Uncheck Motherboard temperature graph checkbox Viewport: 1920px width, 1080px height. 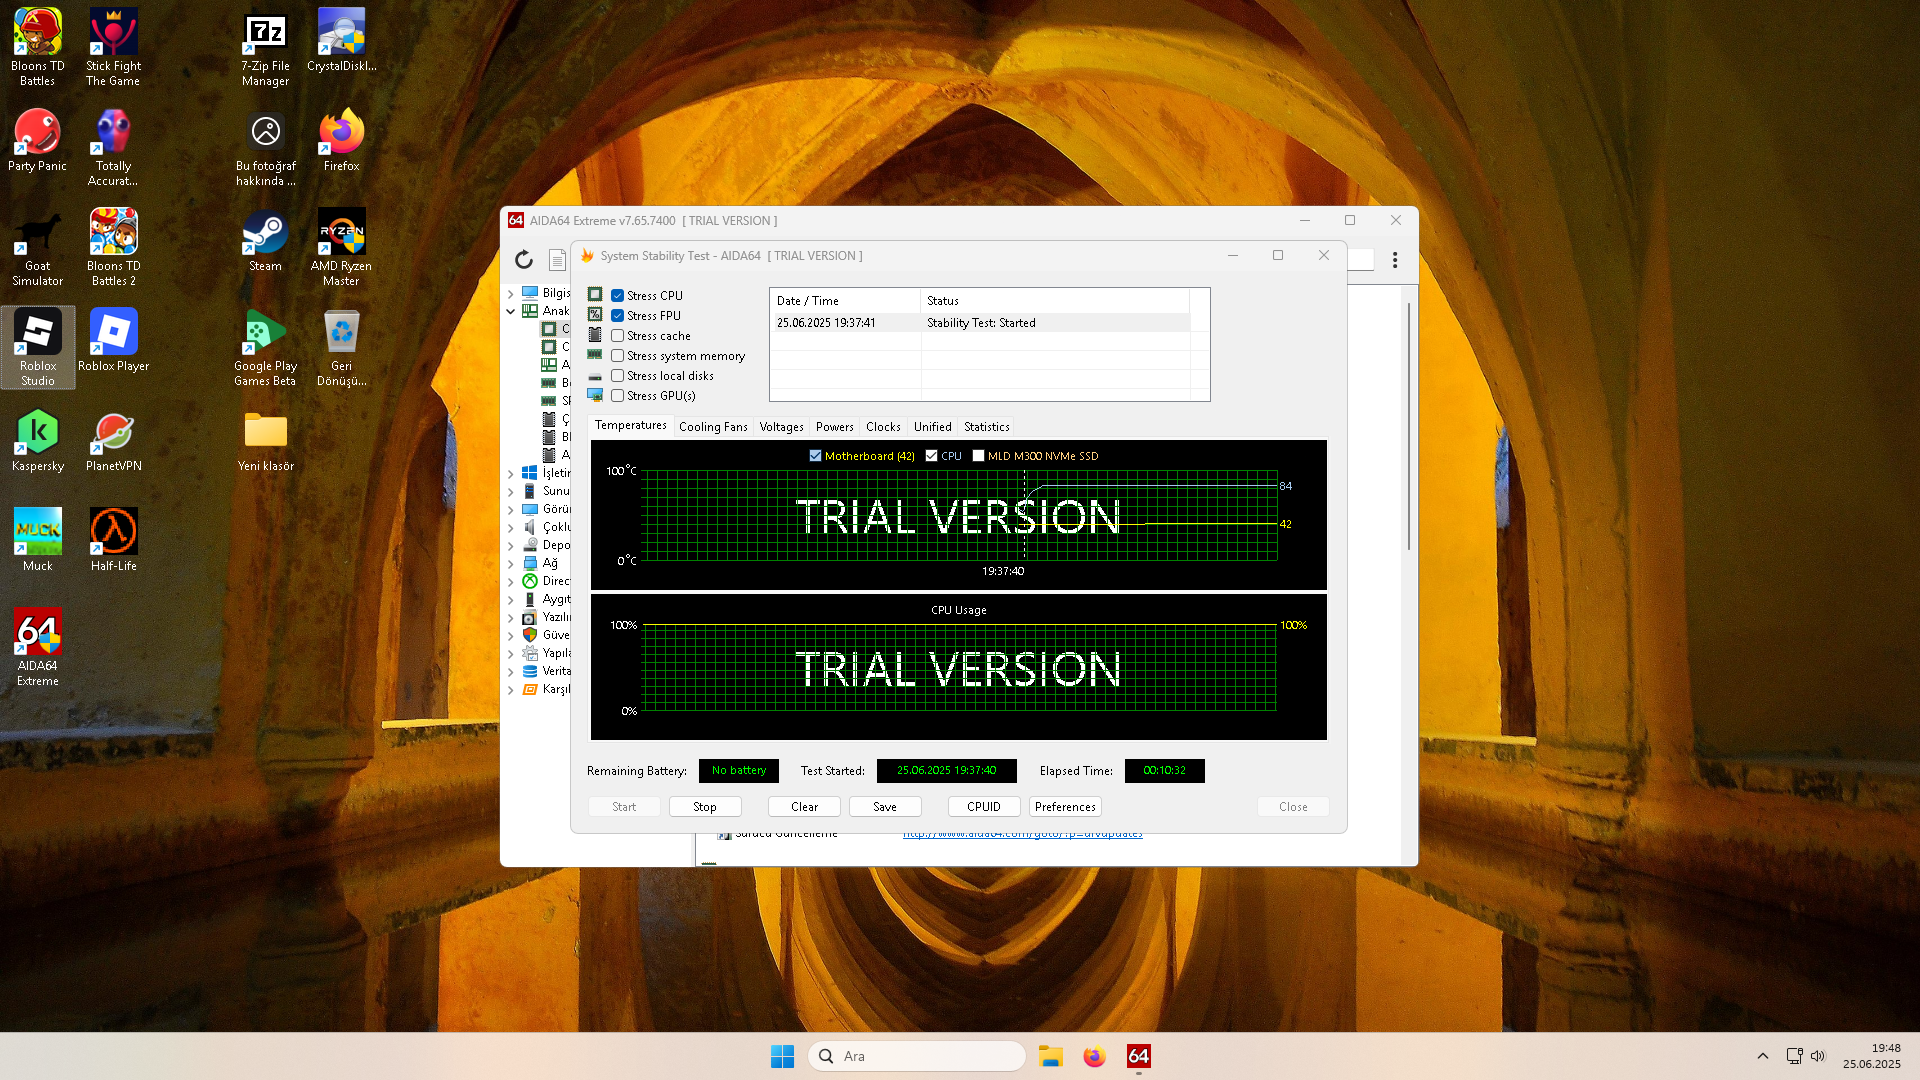[815, 456]
